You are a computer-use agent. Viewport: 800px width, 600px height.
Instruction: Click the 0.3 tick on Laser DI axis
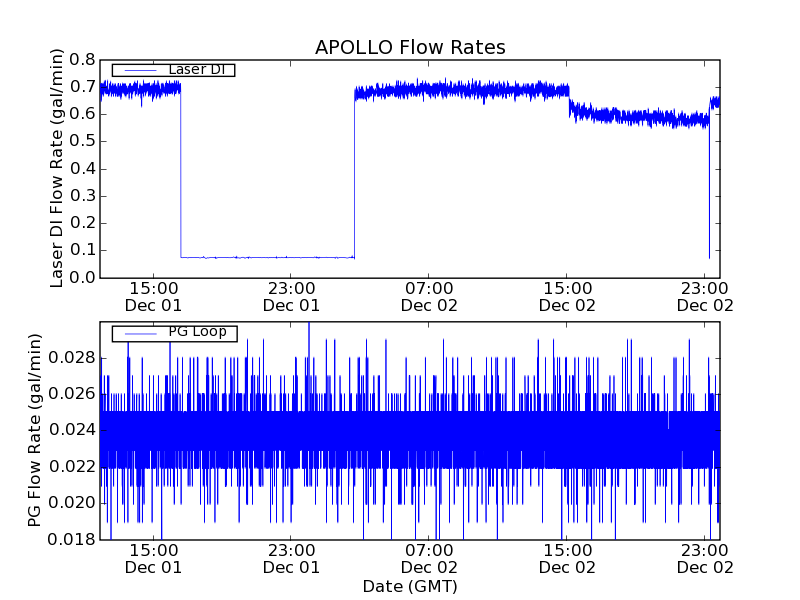tap(83, 196)
